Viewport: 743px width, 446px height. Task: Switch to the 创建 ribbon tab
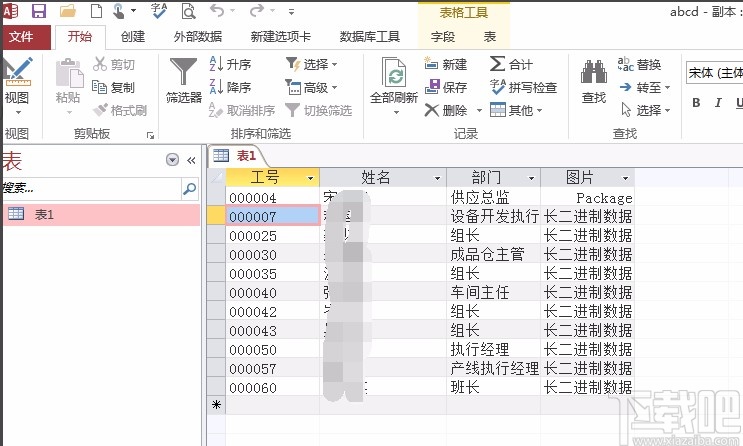point(133,36)
